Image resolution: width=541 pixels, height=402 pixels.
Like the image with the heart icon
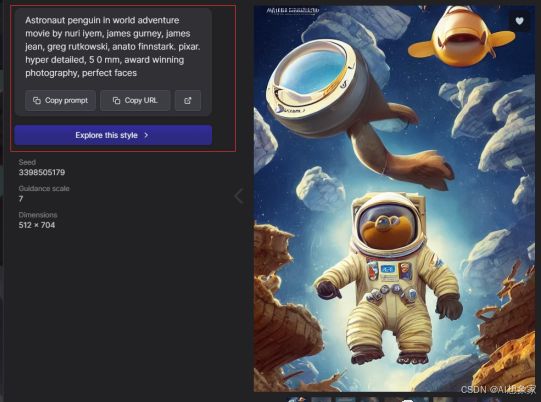pyautogui.click(x=519, y=21)
